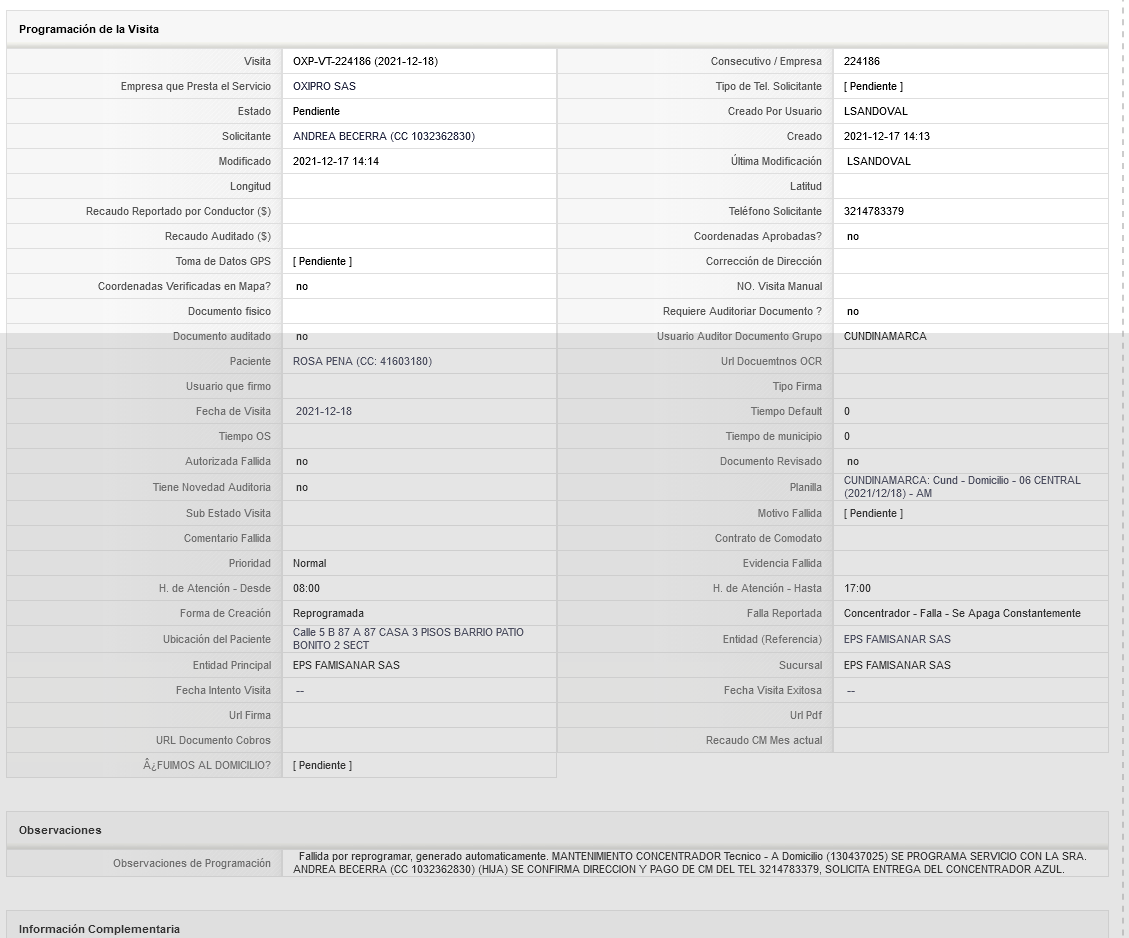The height and width of the screenshot is (938, 1129).
Task: Click Creado Por Usuario value LSANDOVAL
Action: tap(876, 112)
